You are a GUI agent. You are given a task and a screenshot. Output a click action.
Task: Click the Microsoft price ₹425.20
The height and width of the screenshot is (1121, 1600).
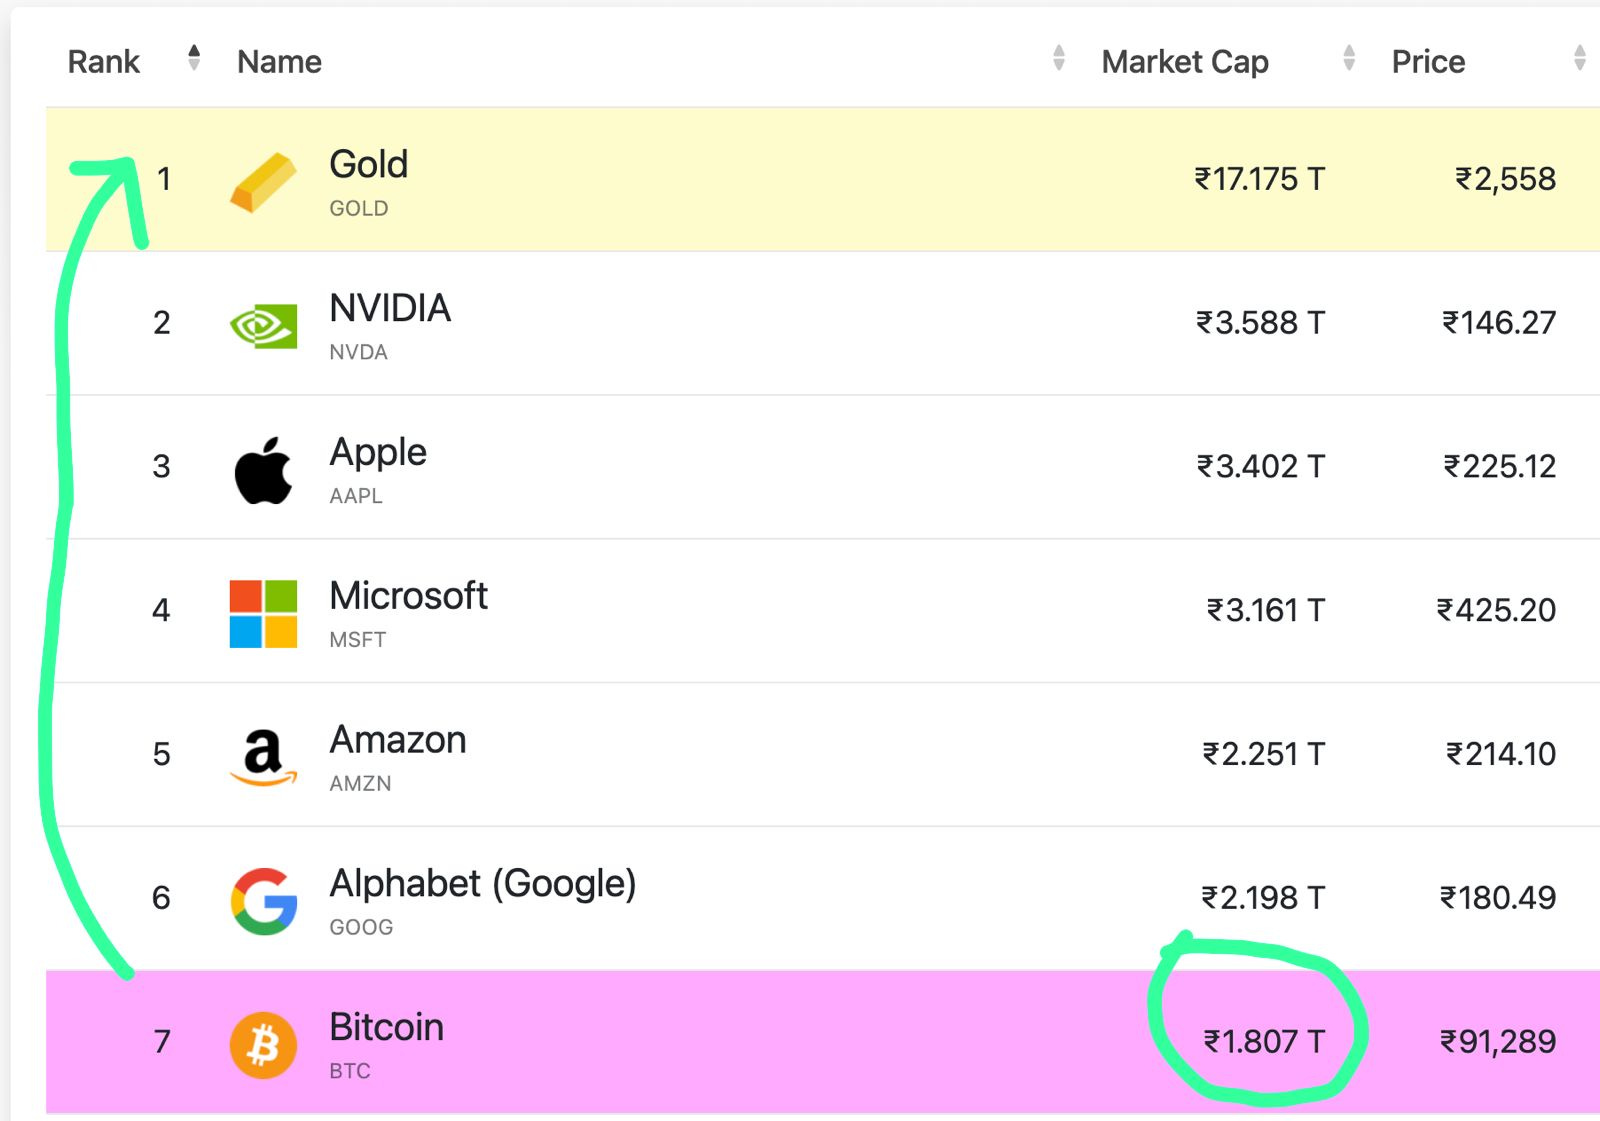1496,610
